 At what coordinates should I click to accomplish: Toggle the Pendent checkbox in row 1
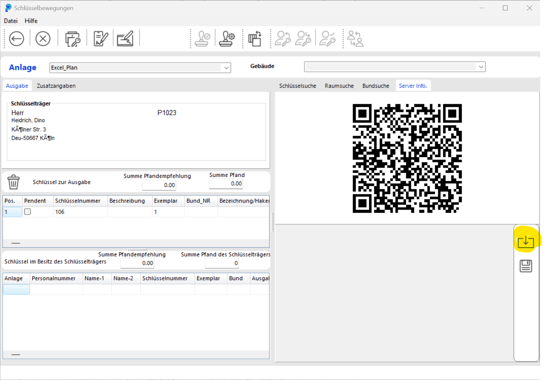point(27,211)
